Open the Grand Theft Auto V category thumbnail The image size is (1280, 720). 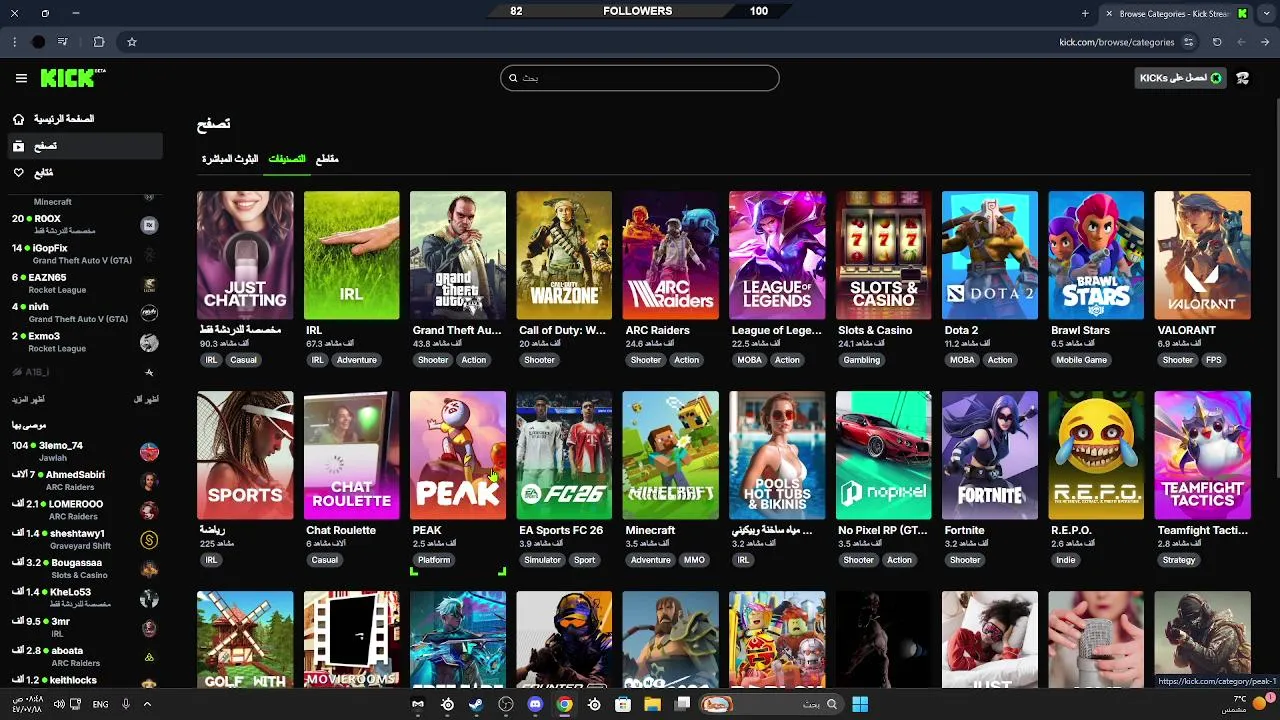coord(458,255)
